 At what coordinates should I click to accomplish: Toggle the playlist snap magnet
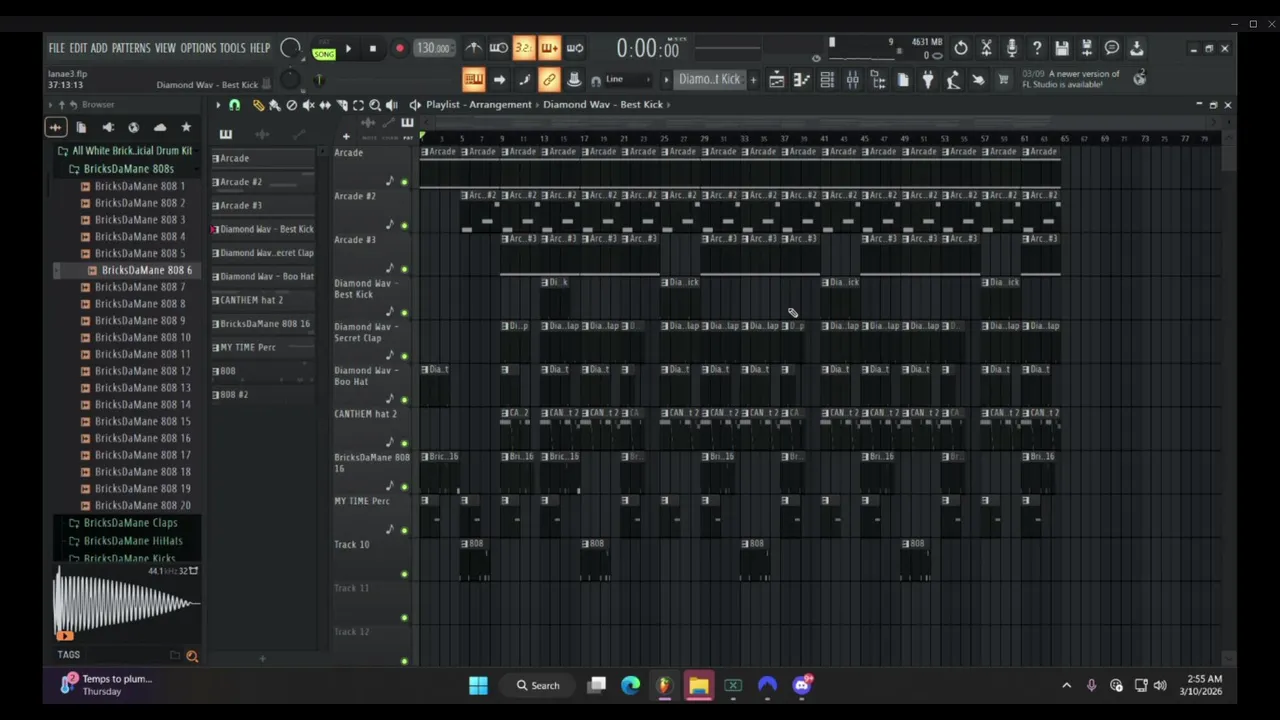click(x=234, y=105)
